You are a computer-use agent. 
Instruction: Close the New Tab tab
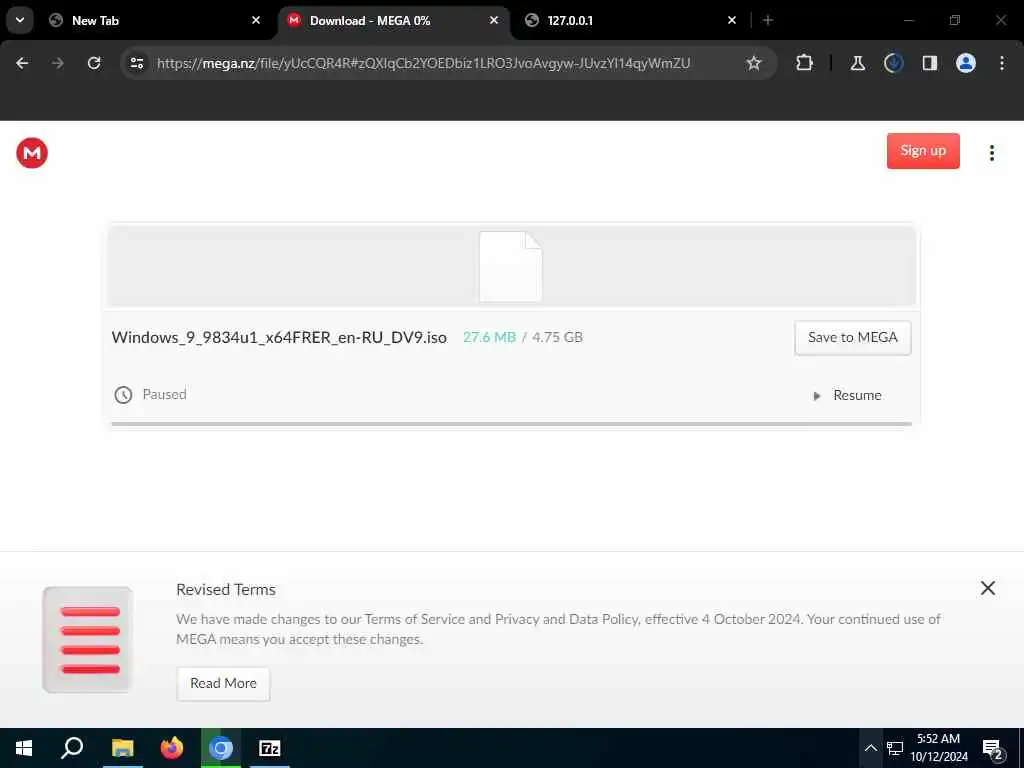point(256,20)
